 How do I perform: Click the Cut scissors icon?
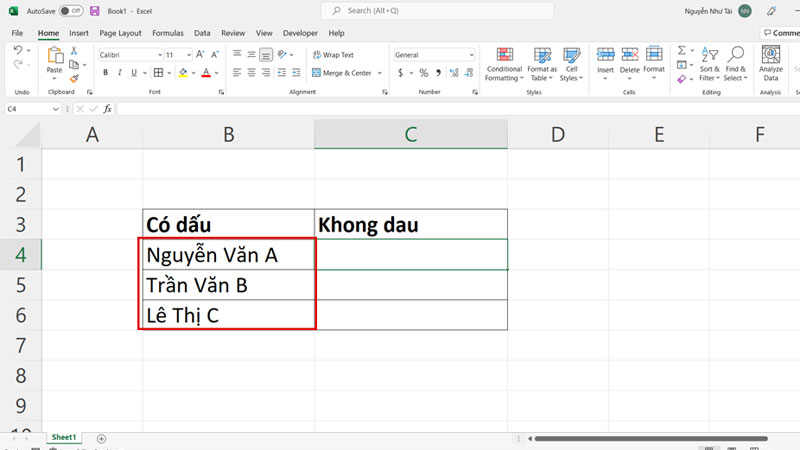tap(74, 51)
